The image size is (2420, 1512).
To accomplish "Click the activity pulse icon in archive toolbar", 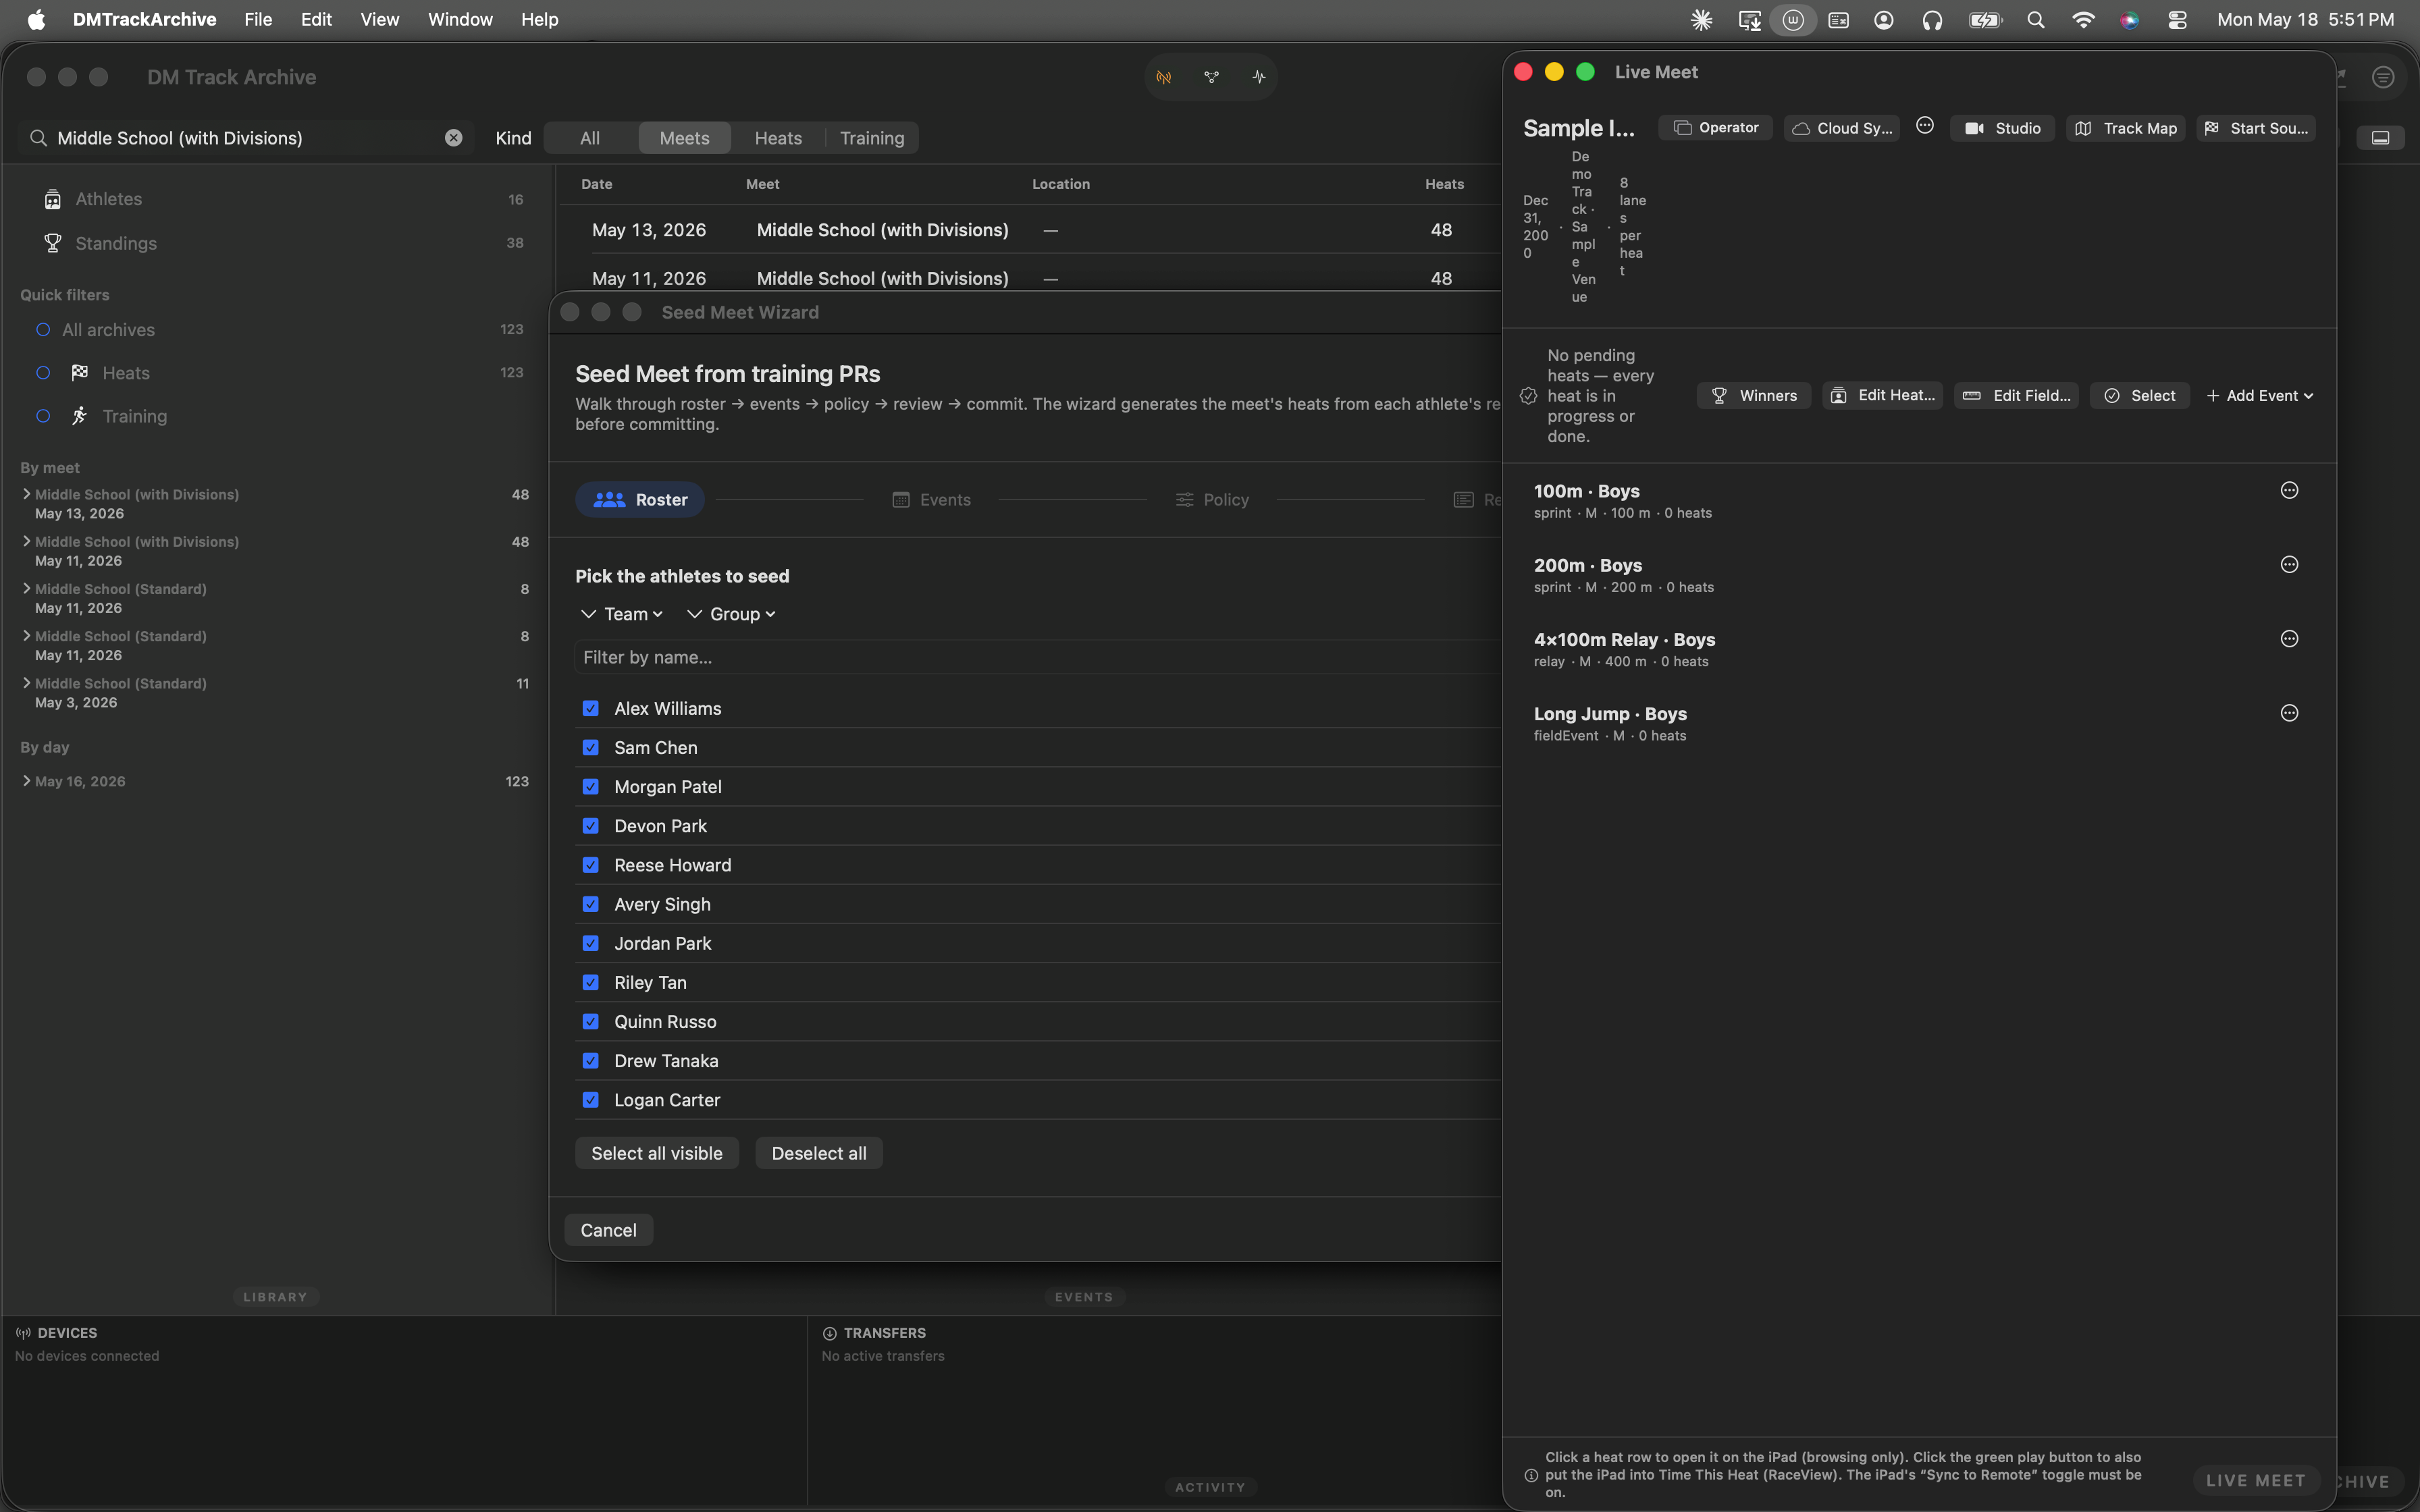I will coord(1258,77).
